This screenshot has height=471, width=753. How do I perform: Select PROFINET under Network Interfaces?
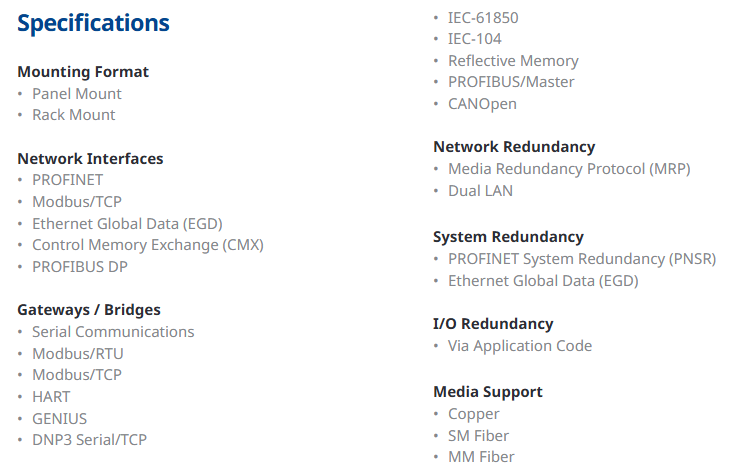67,180
